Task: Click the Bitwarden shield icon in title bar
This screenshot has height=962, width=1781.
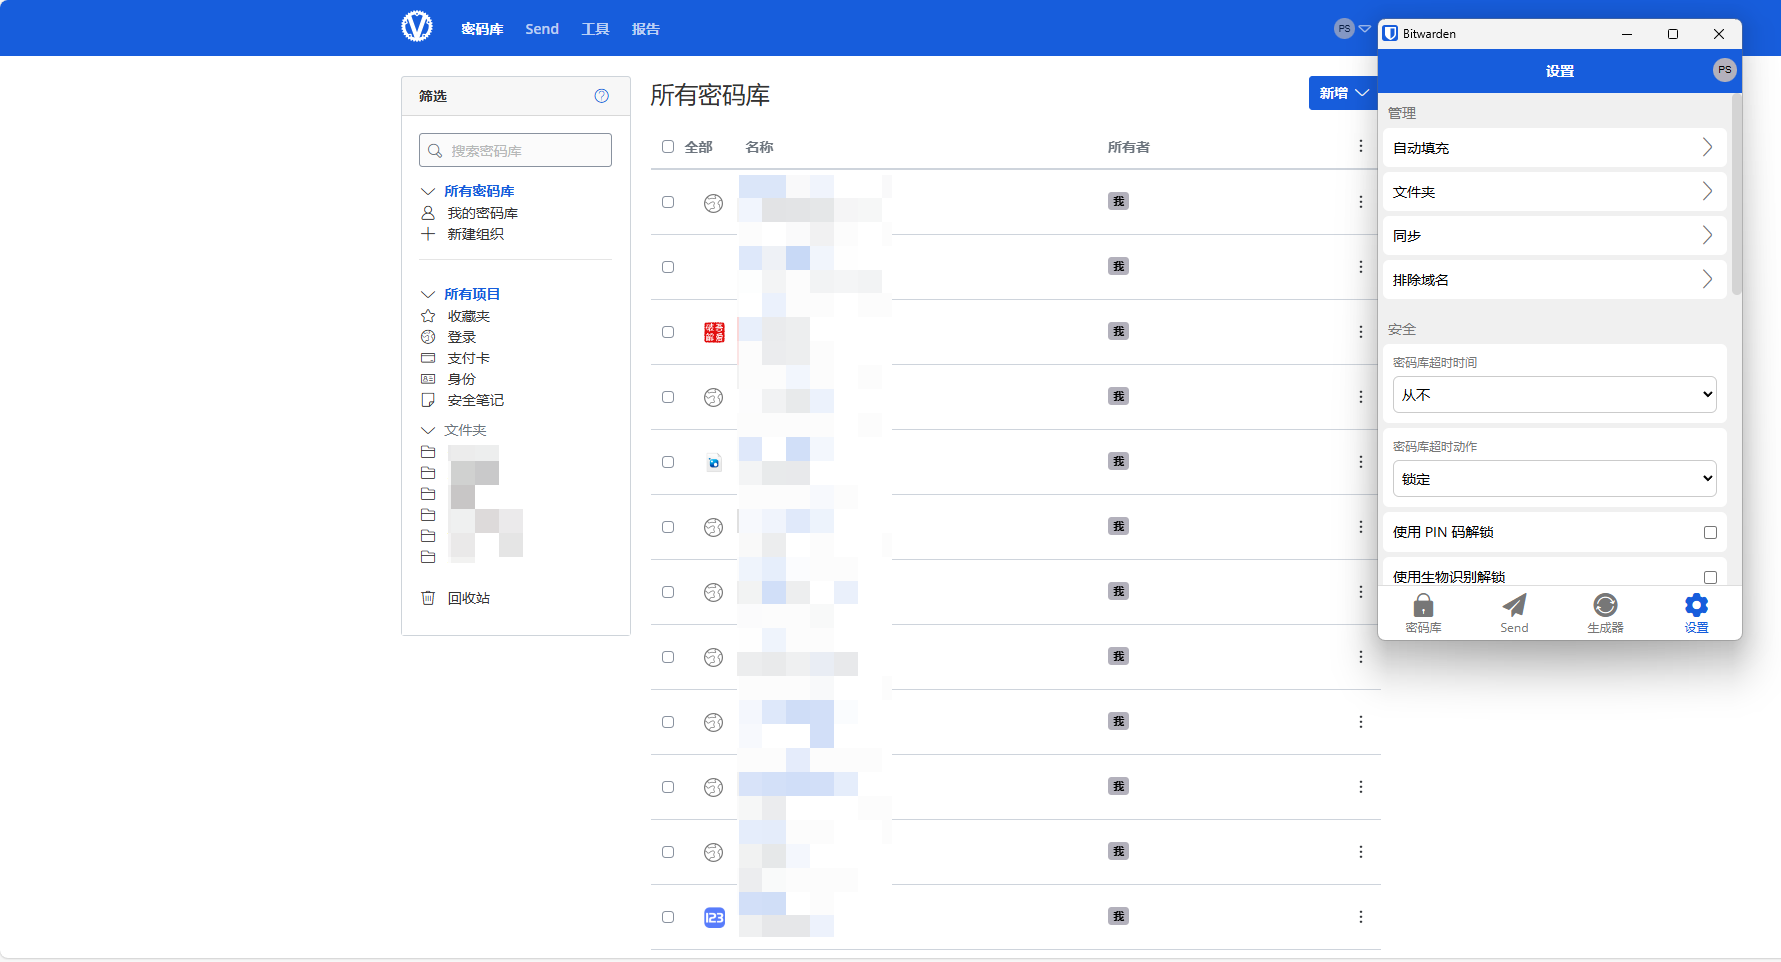Action: pos(1390,34)
